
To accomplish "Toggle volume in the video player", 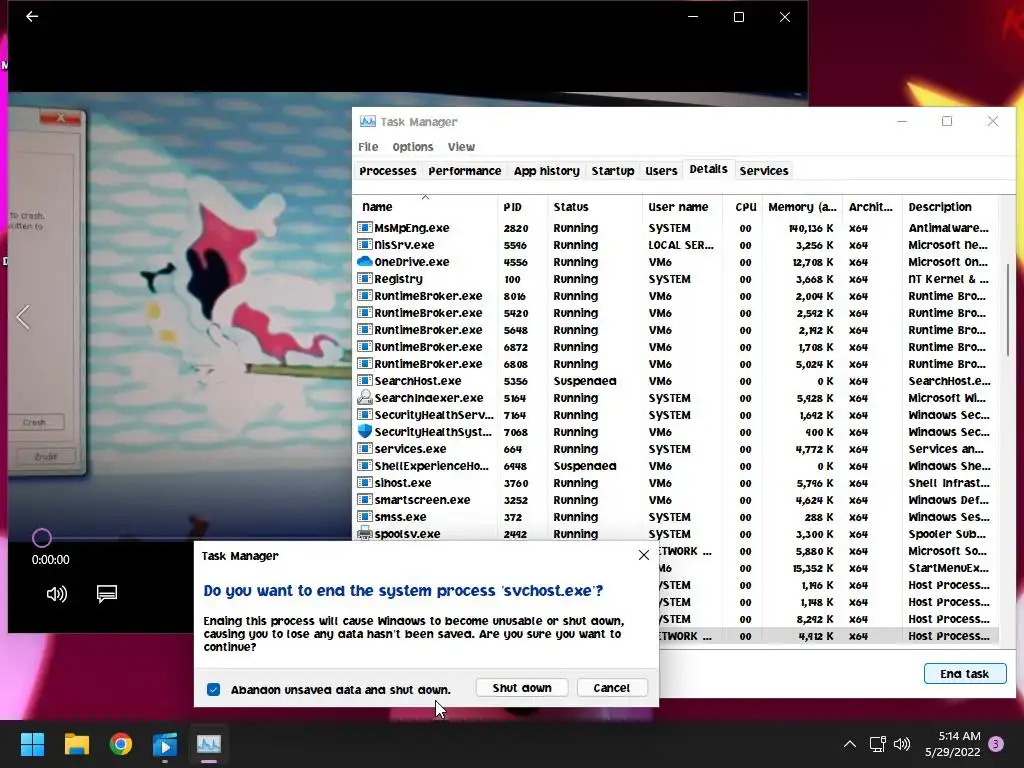I will coord(57,594).
